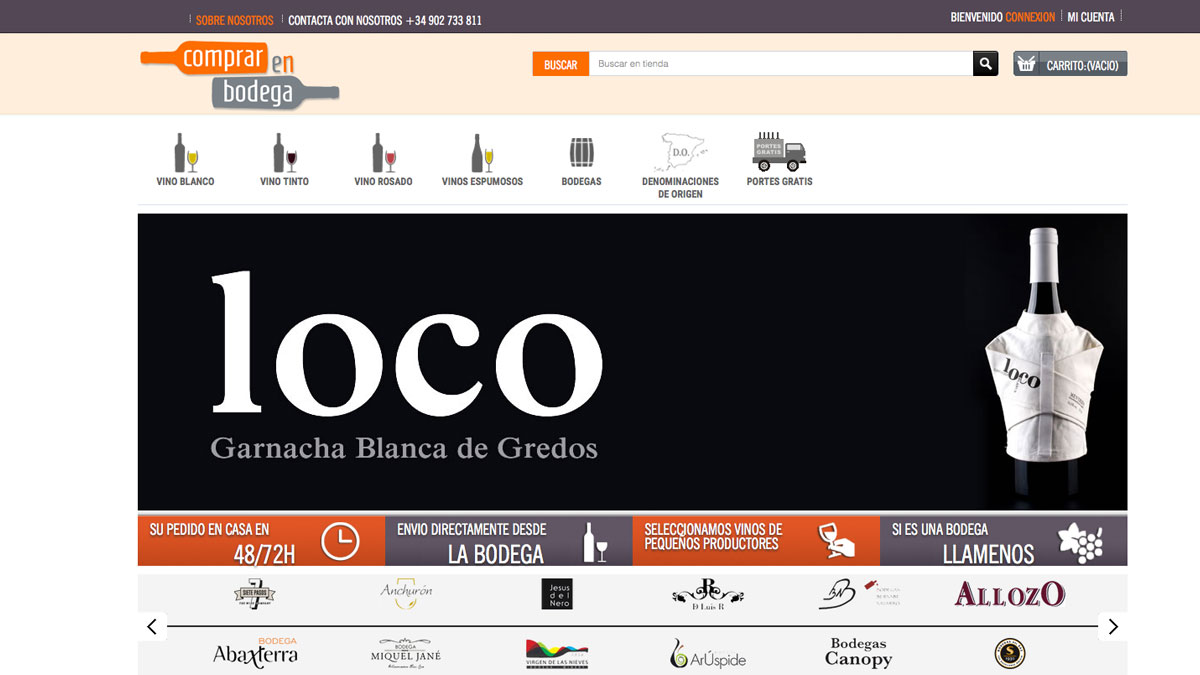This screenshot has height=675, width=1200.
Task: Click the magnifying glass search icon
Action: (986, 64)
